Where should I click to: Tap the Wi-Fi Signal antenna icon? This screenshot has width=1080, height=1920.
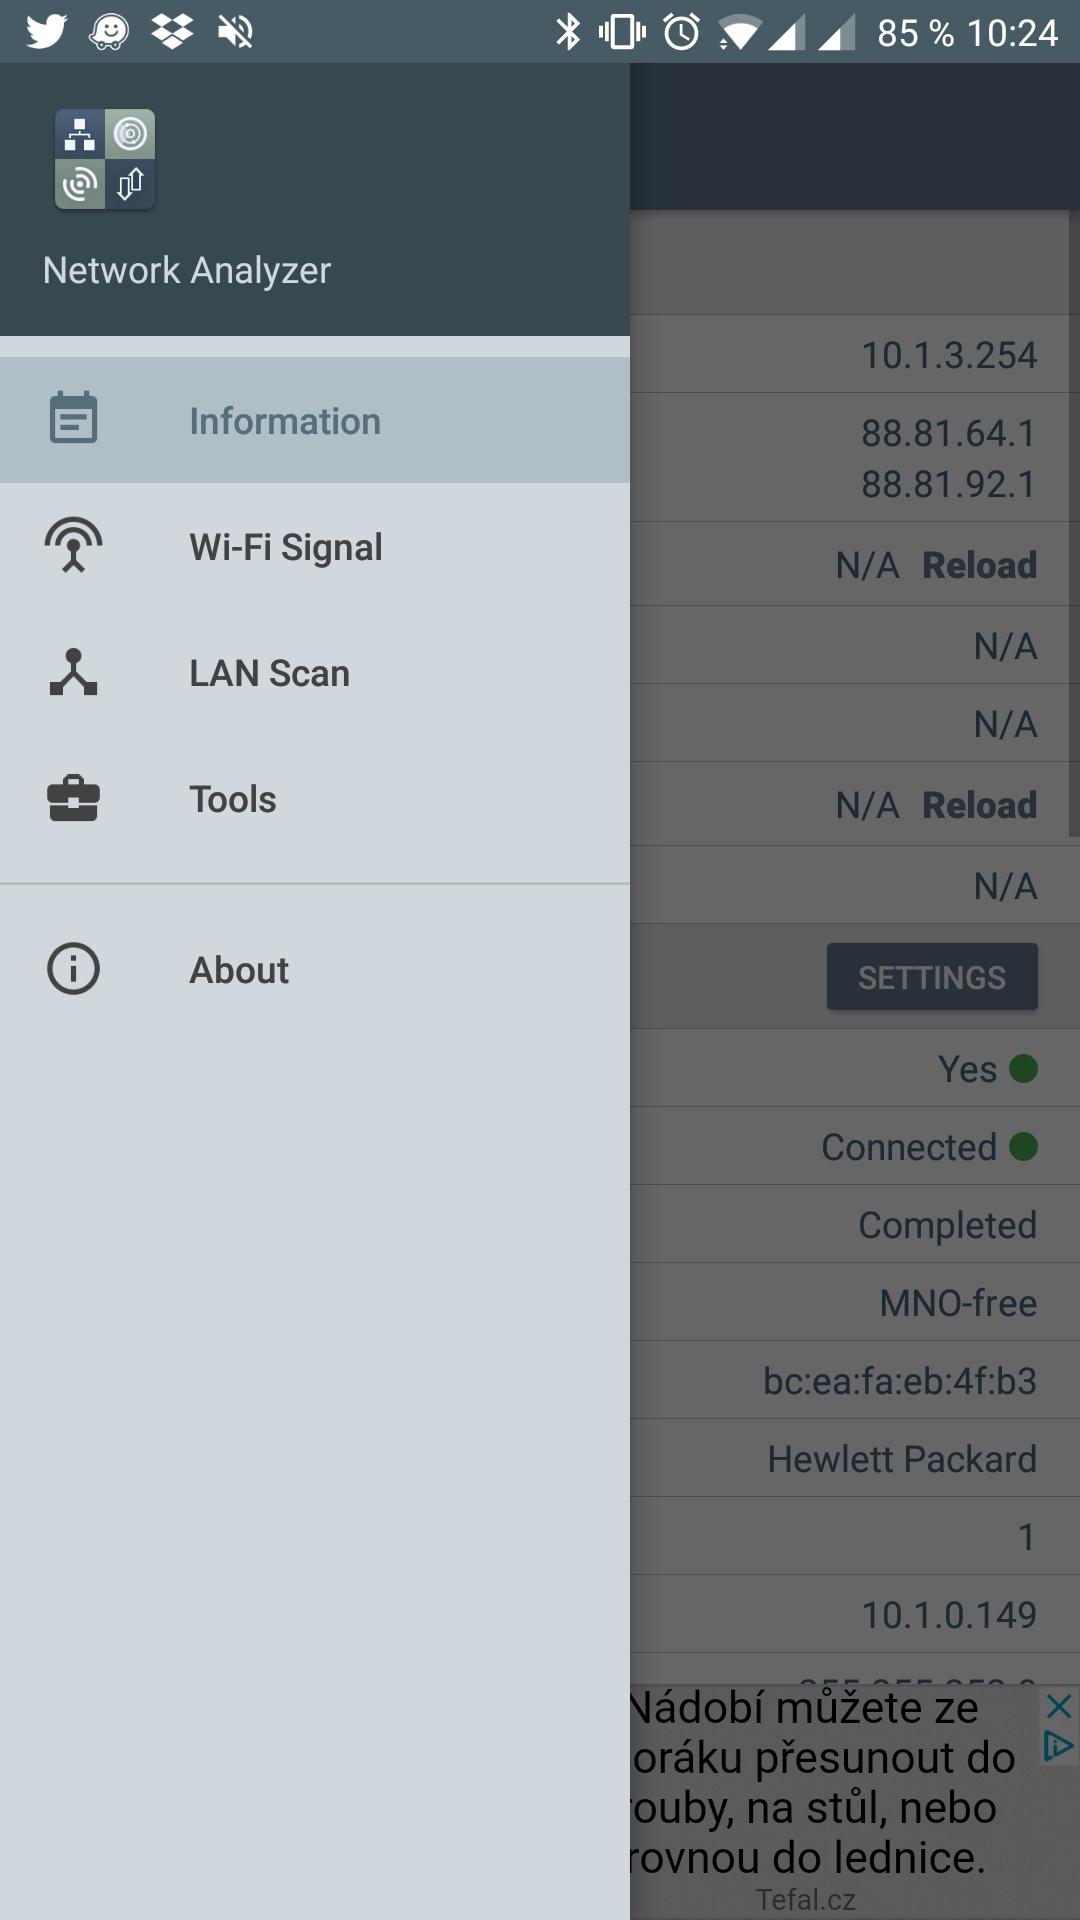click(73, 546)
